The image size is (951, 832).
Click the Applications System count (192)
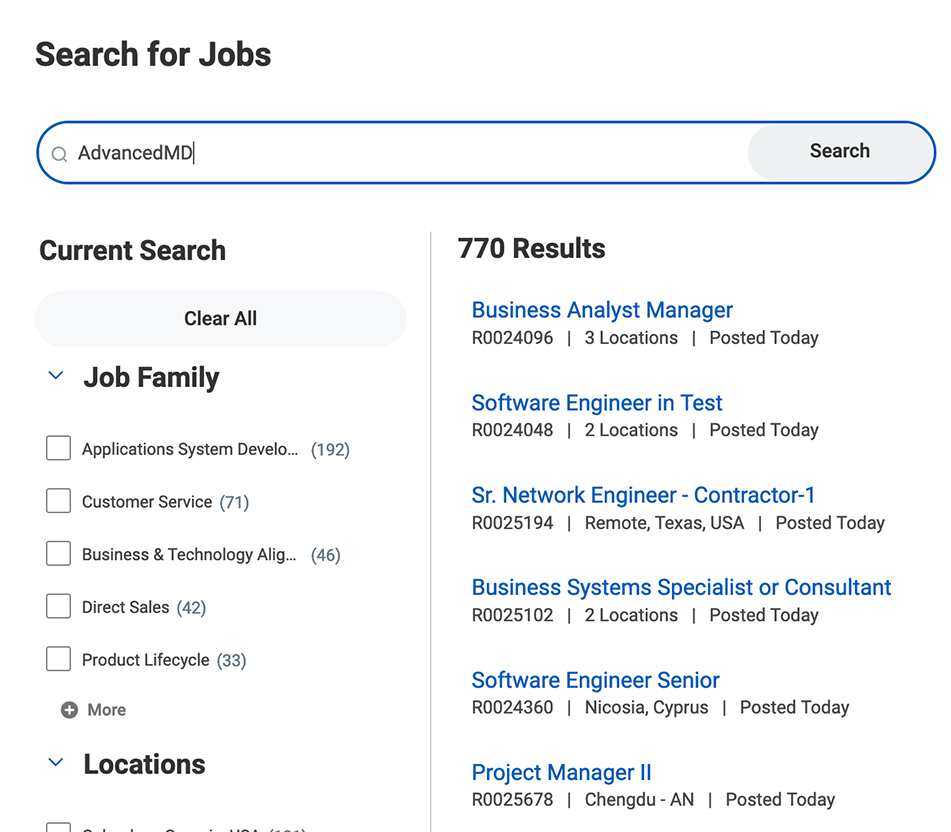pos(331,449)
